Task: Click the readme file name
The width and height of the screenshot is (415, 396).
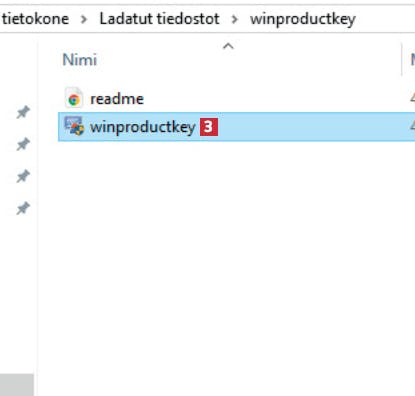Action: coord(117,99)
